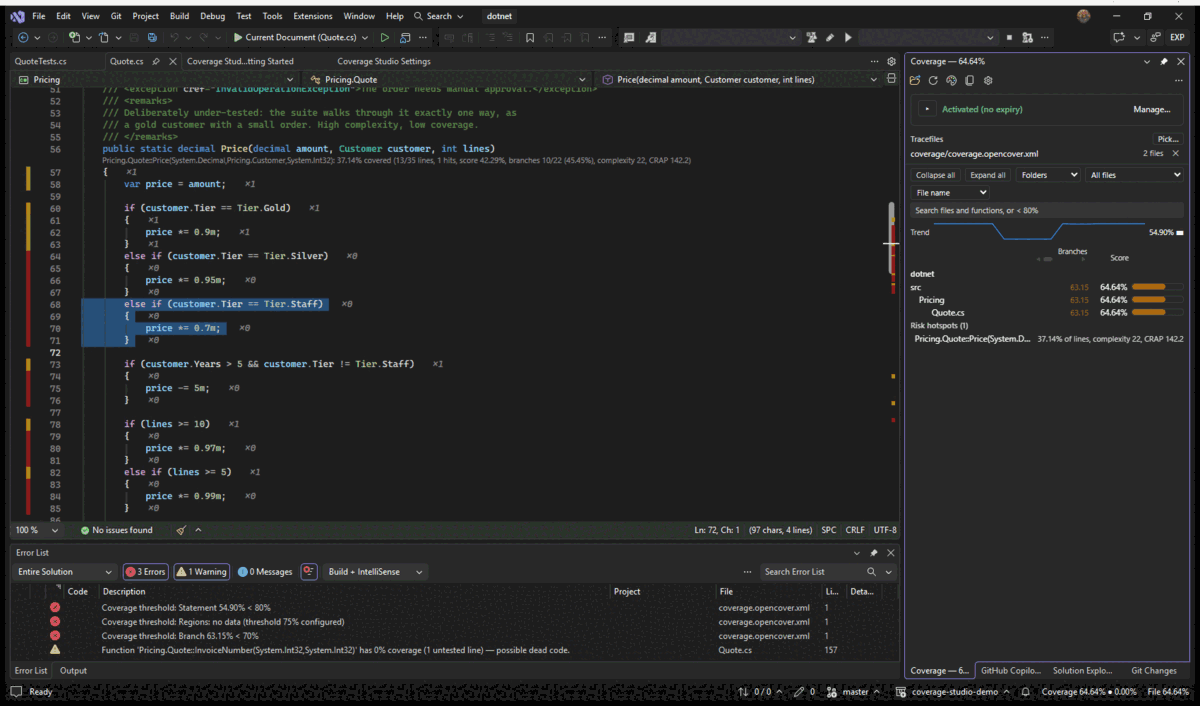Open the Price member navigation dropdown
This screenshot has height=706, width=1200.
[x=740, y=79]
